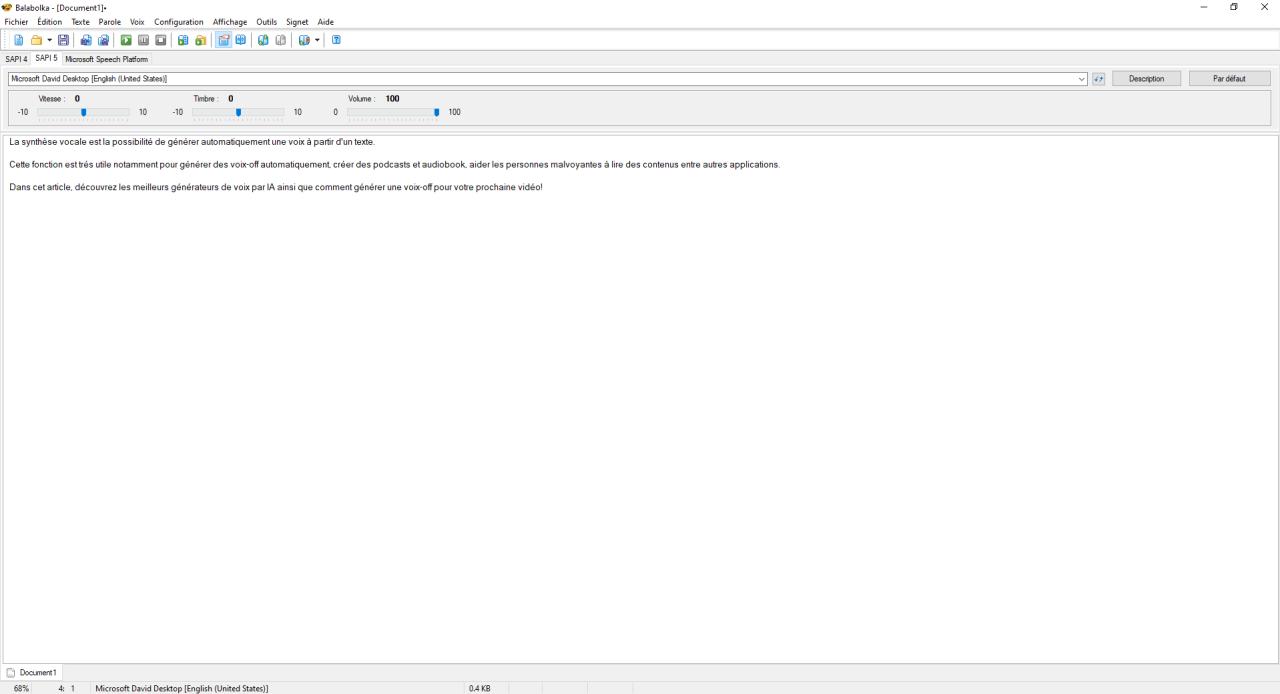This screenshot has height=694, width=1280.
Task: Click the Description button
Action: tap(1146, 78)
